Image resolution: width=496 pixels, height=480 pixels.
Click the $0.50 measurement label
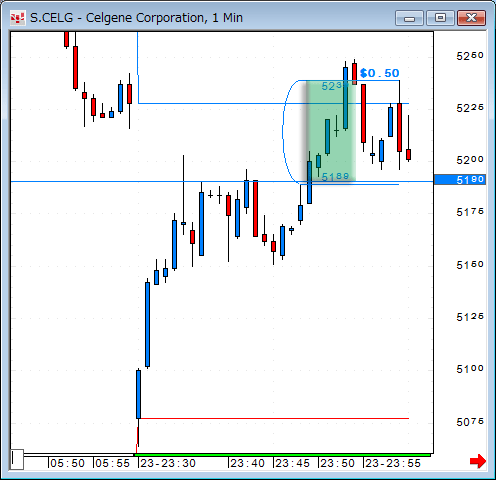tap(380, 73)
